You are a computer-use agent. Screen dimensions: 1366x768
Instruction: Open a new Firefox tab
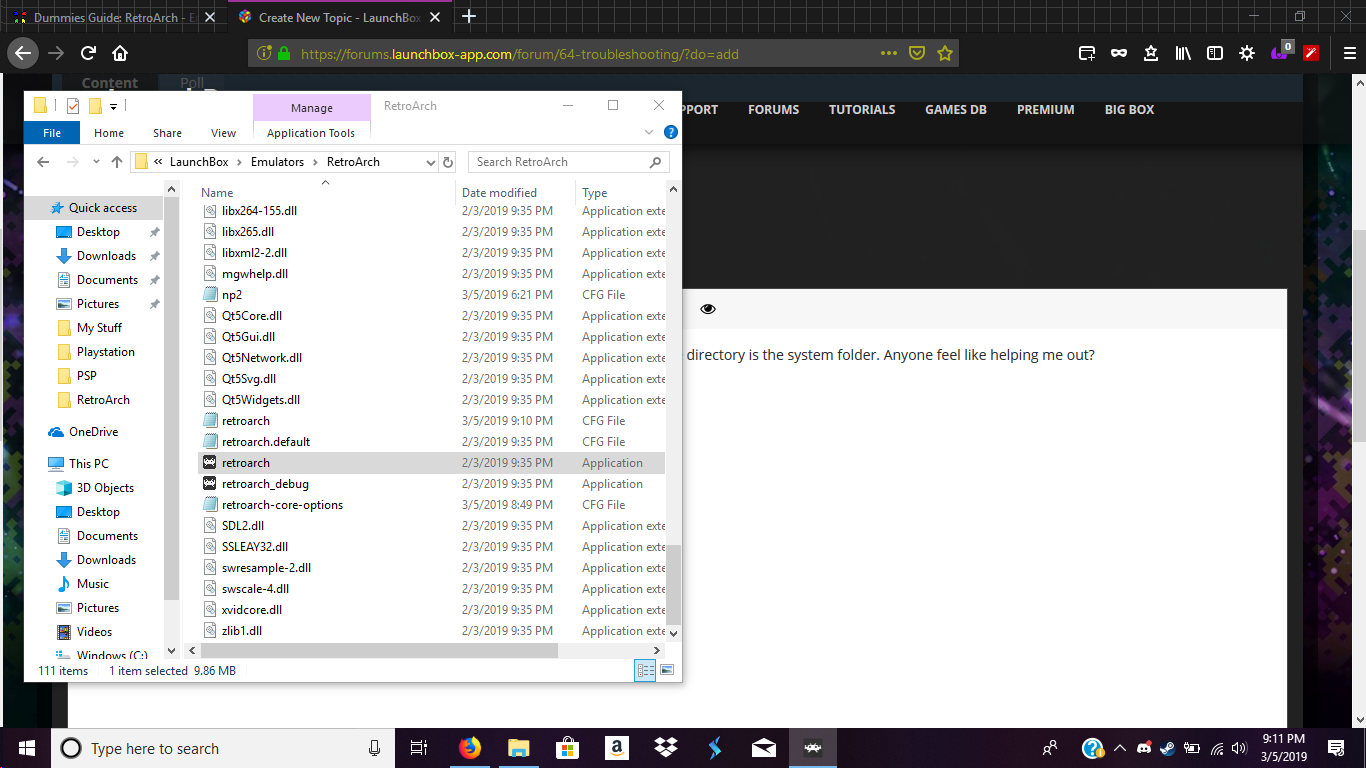469,16
